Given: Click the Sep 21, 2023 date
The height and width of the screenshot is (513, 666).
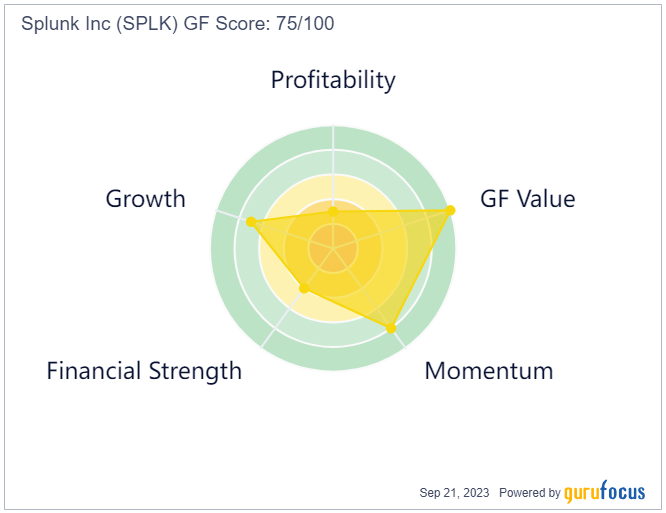Looking at the screenshot, I should pos(455,493).
